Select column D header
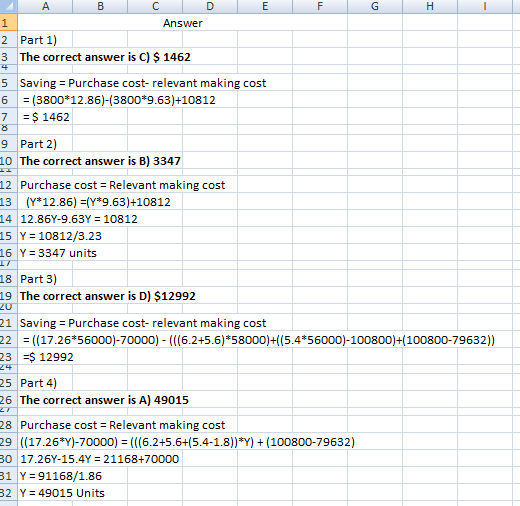The height and width of the screenshot is (506, 520). click(x=210, y=6)
